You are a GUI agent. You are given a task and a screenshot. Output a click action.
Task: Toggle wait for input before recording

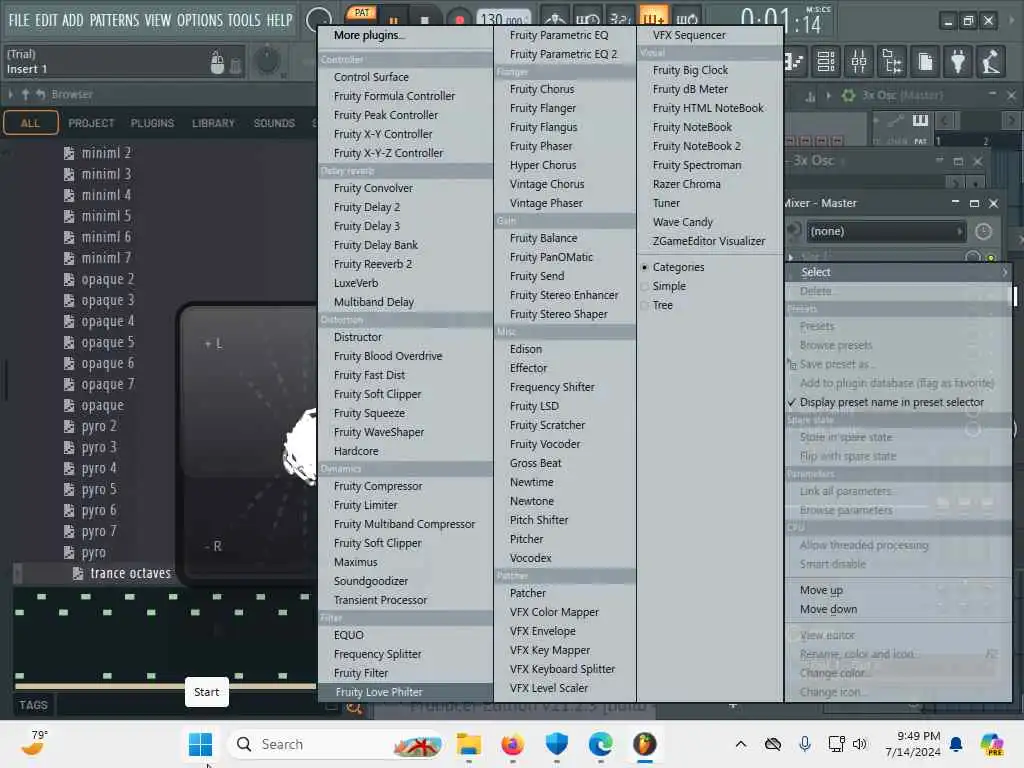coord(587,18)
